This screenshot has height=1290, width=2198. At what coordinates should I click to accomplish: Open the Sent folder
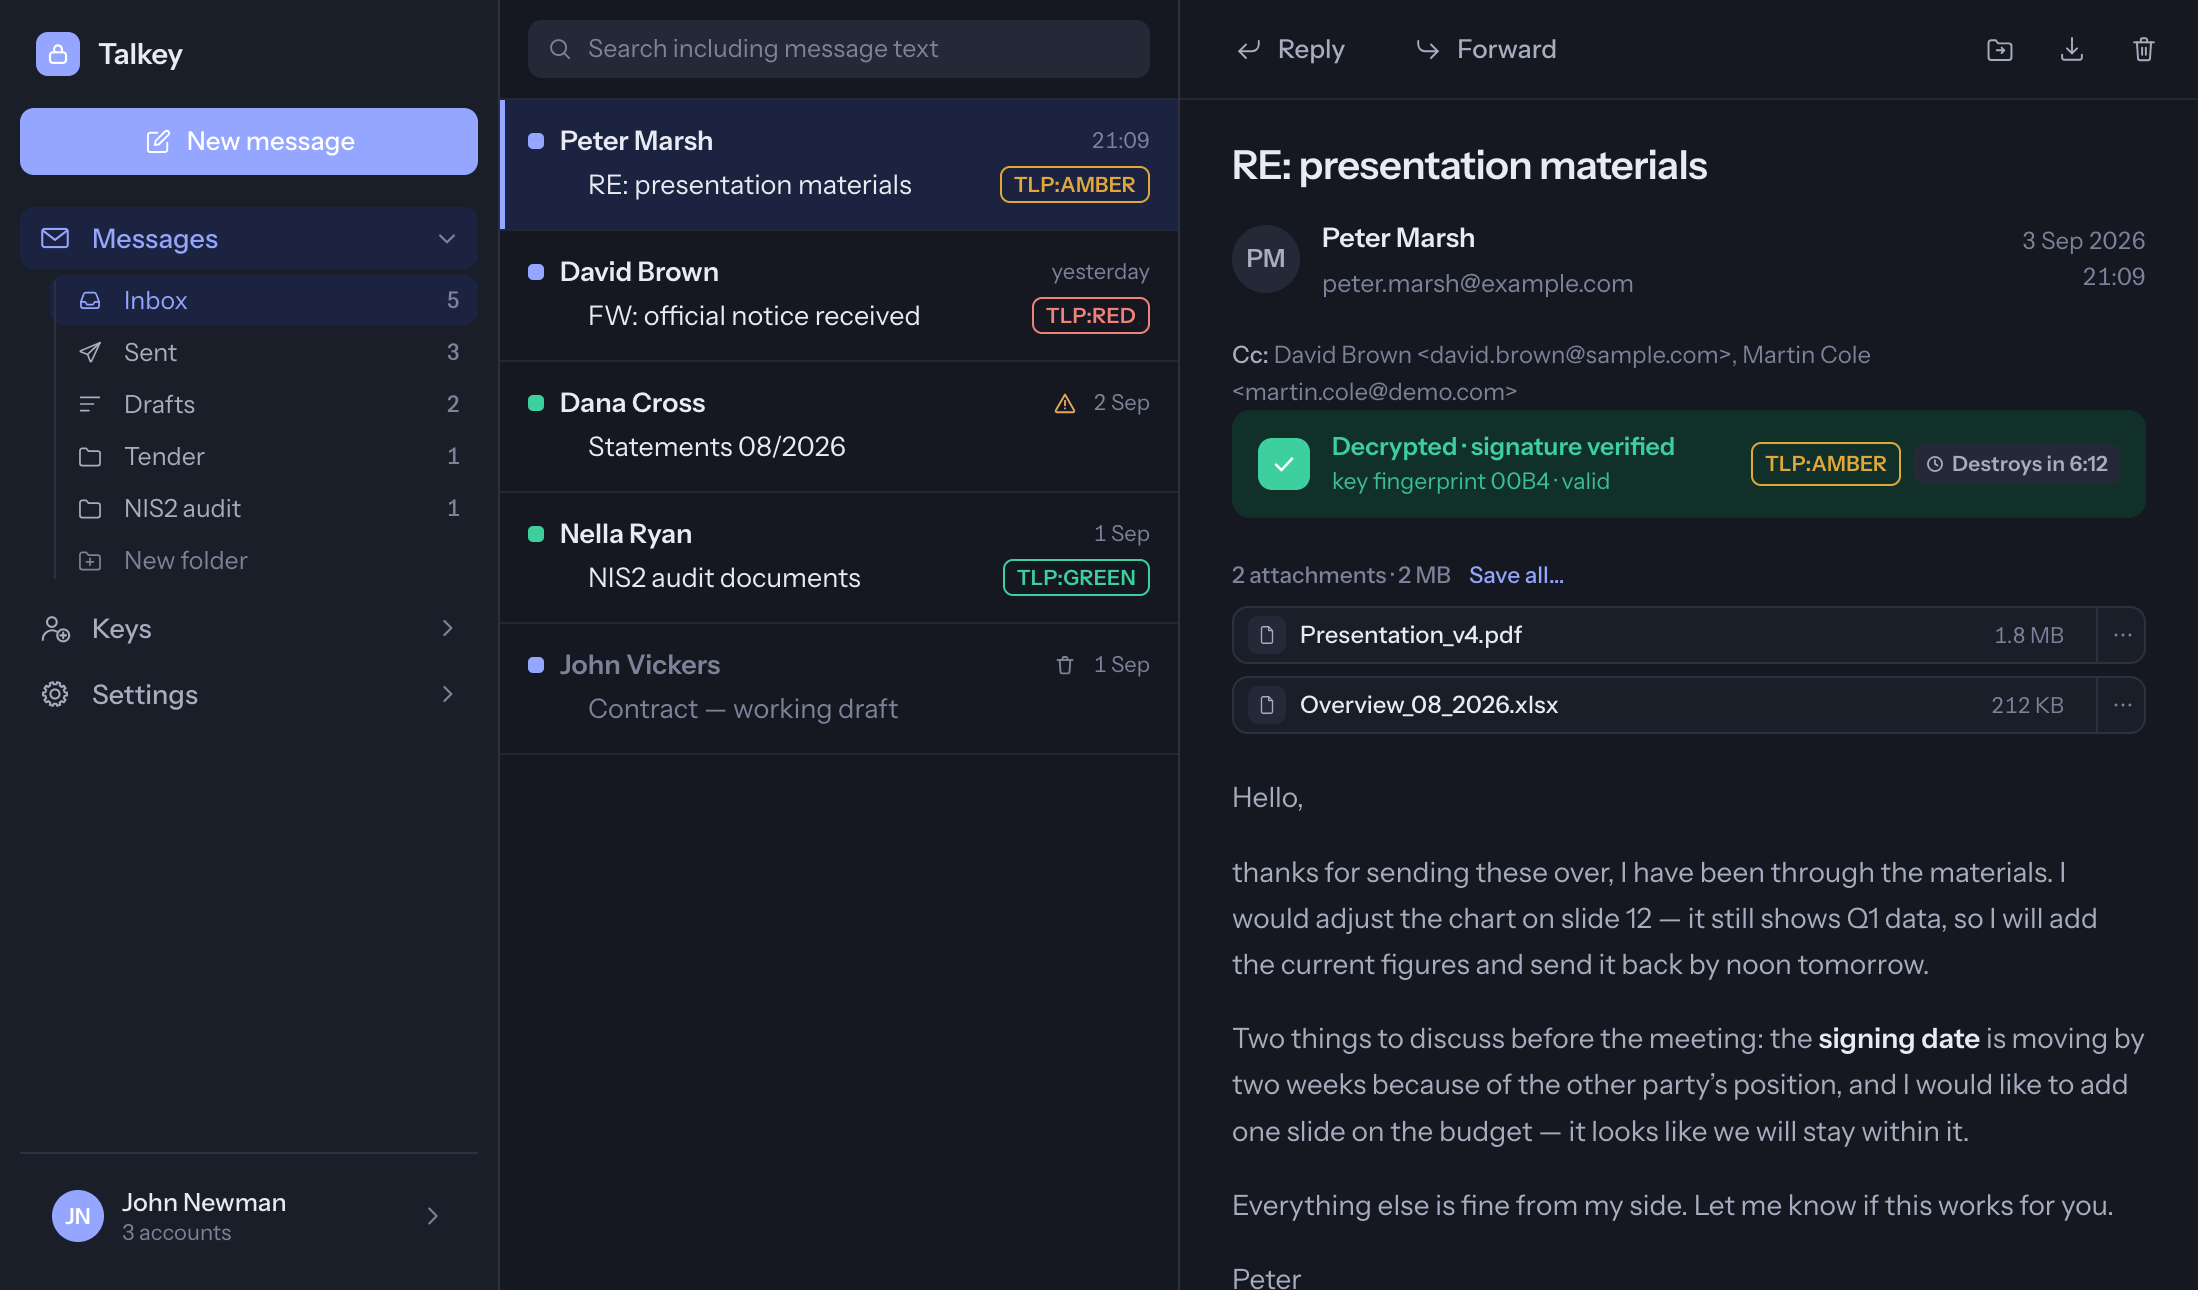click(x=266, y=352)
